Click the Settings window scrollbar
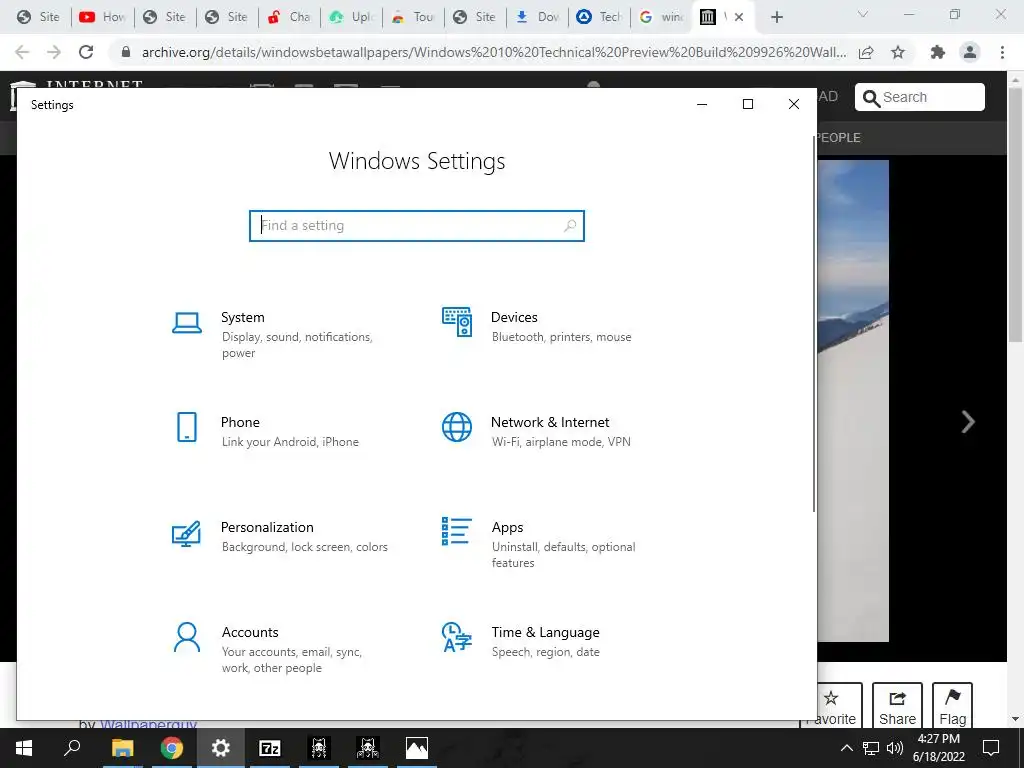 coord(814,323)
